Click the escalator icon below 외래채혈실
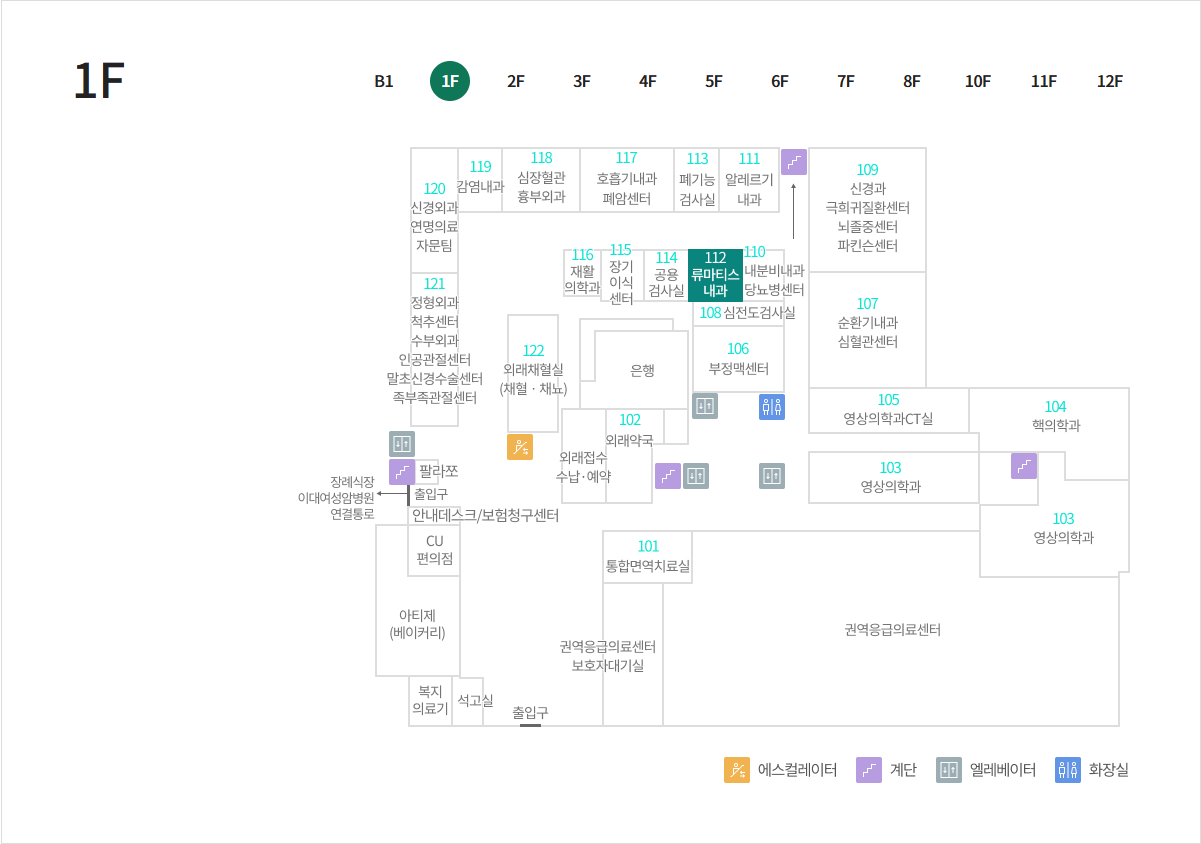Screen dimensions: 1201x844 (520, 447)
